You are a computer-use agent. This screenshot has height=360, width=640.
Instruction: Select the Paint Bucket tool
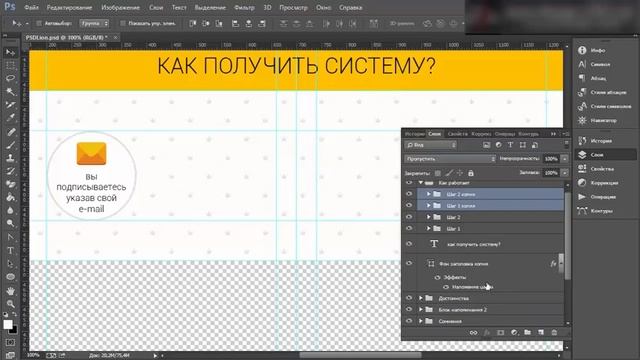[10, 197]
